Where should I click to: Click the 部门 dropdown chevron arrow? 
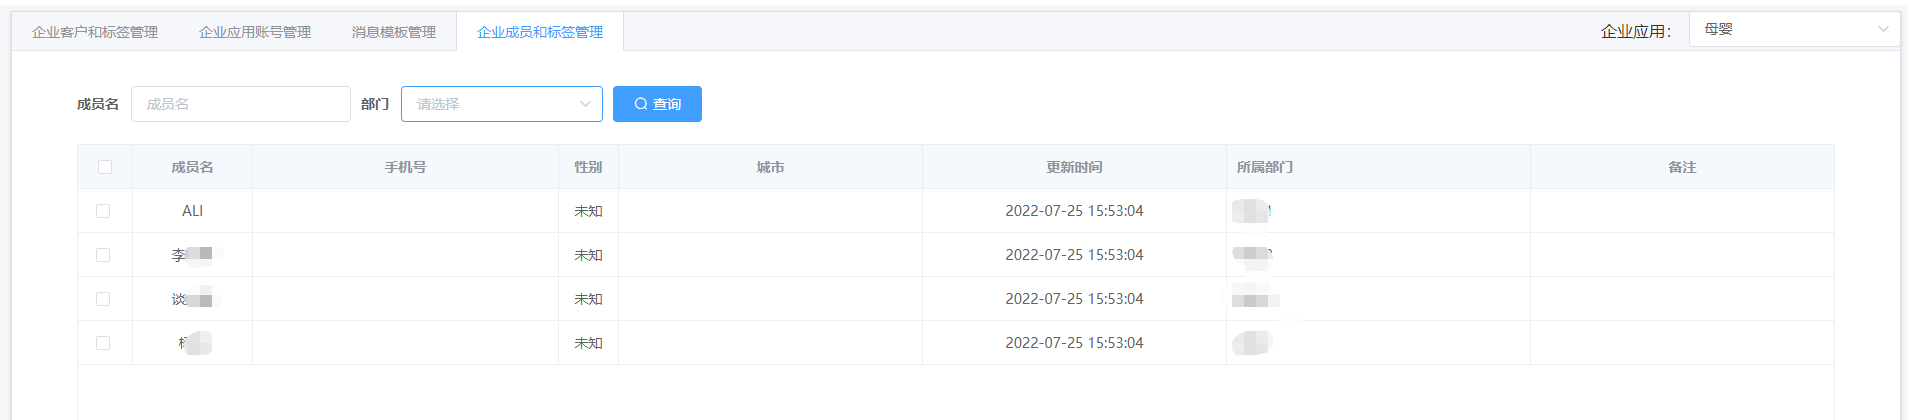(x=585, y=104)
